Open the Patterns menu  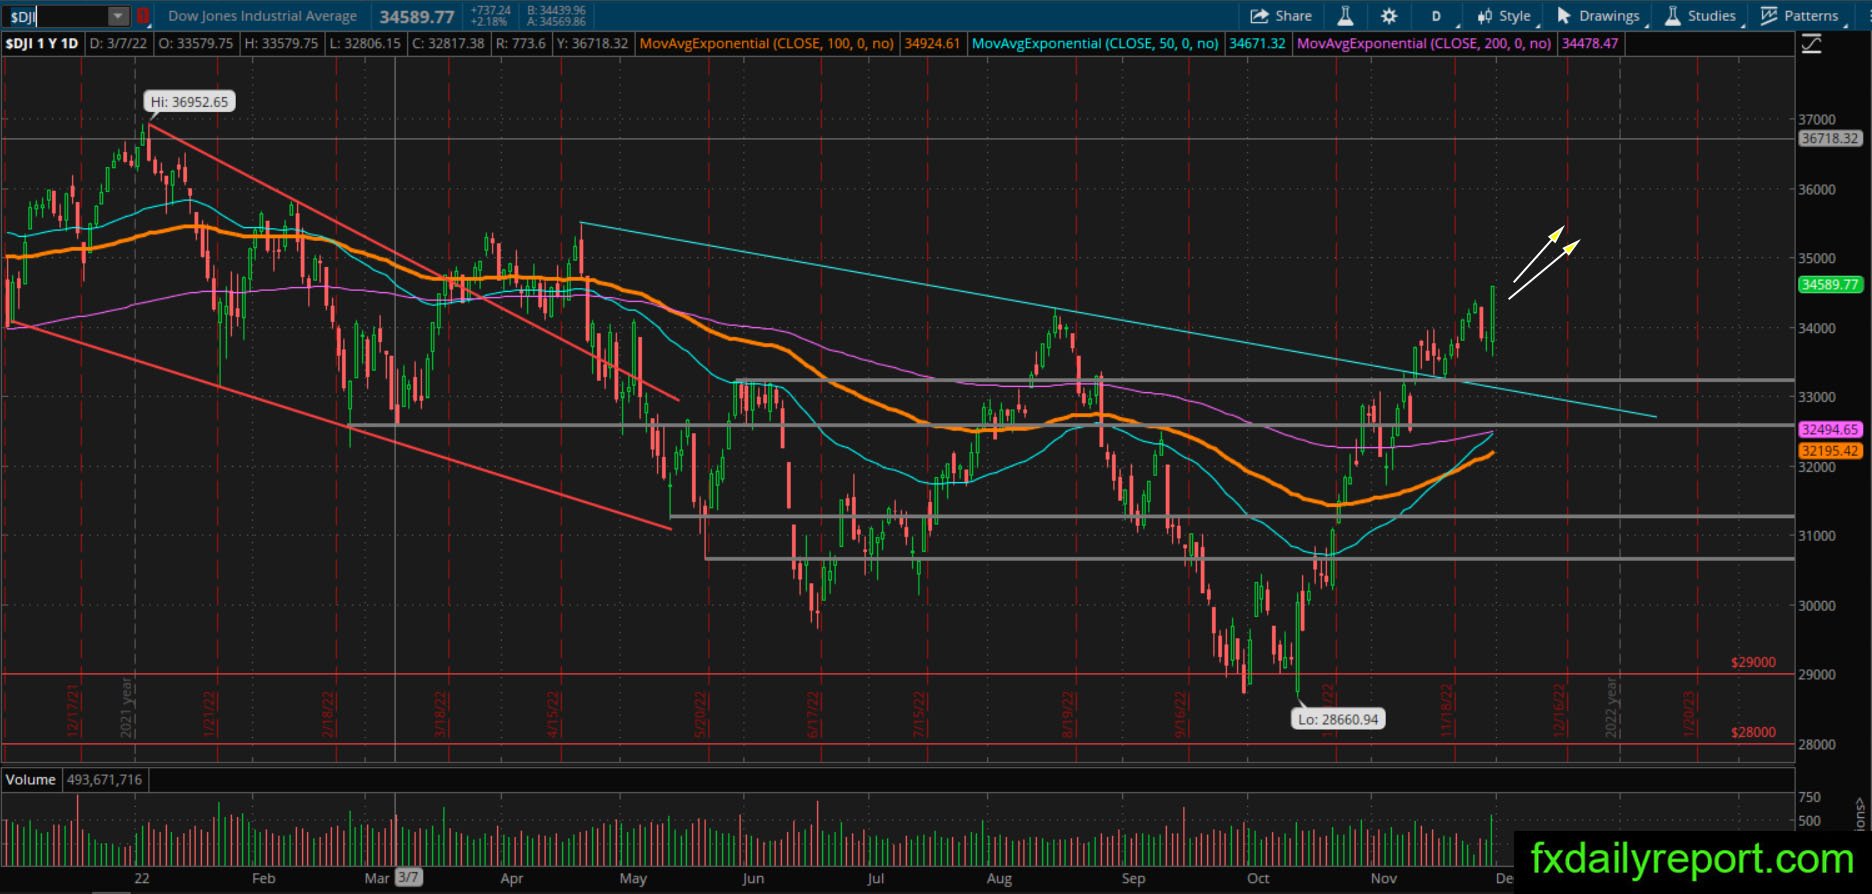(x=1801, y=16)
